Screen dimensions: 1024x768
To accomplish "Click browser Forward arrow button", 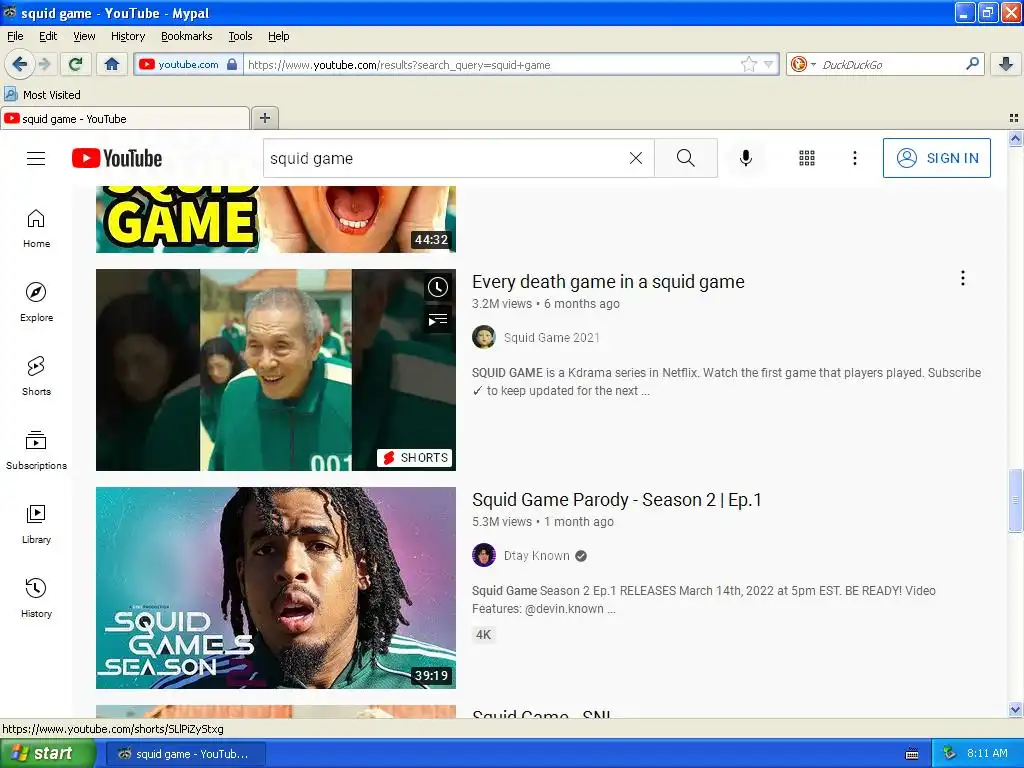I will coord(44,64).
